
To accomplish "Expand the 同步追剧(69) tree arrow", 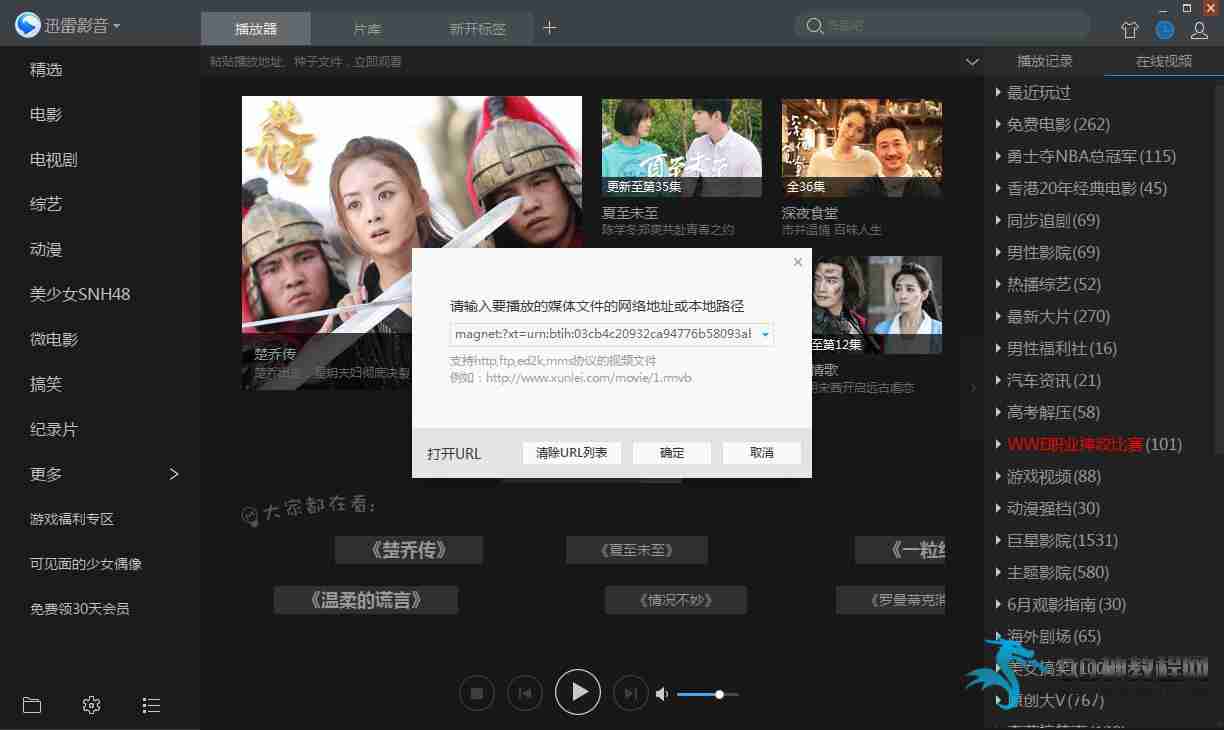I will 998,220.
